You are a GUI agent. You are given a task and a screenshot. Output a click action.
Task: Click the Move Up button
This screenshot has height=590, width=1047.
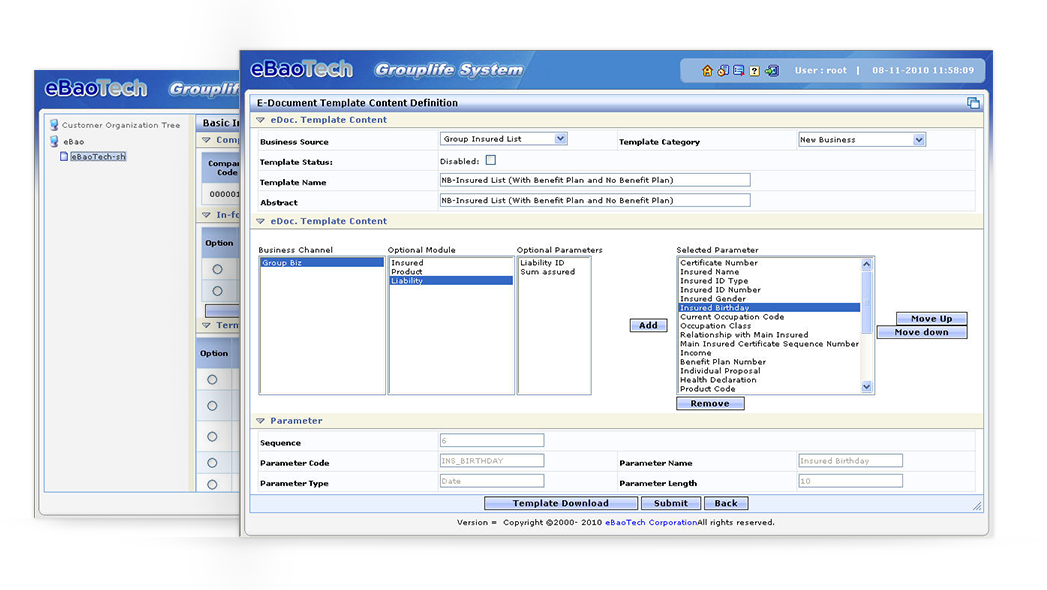point(931,318)
